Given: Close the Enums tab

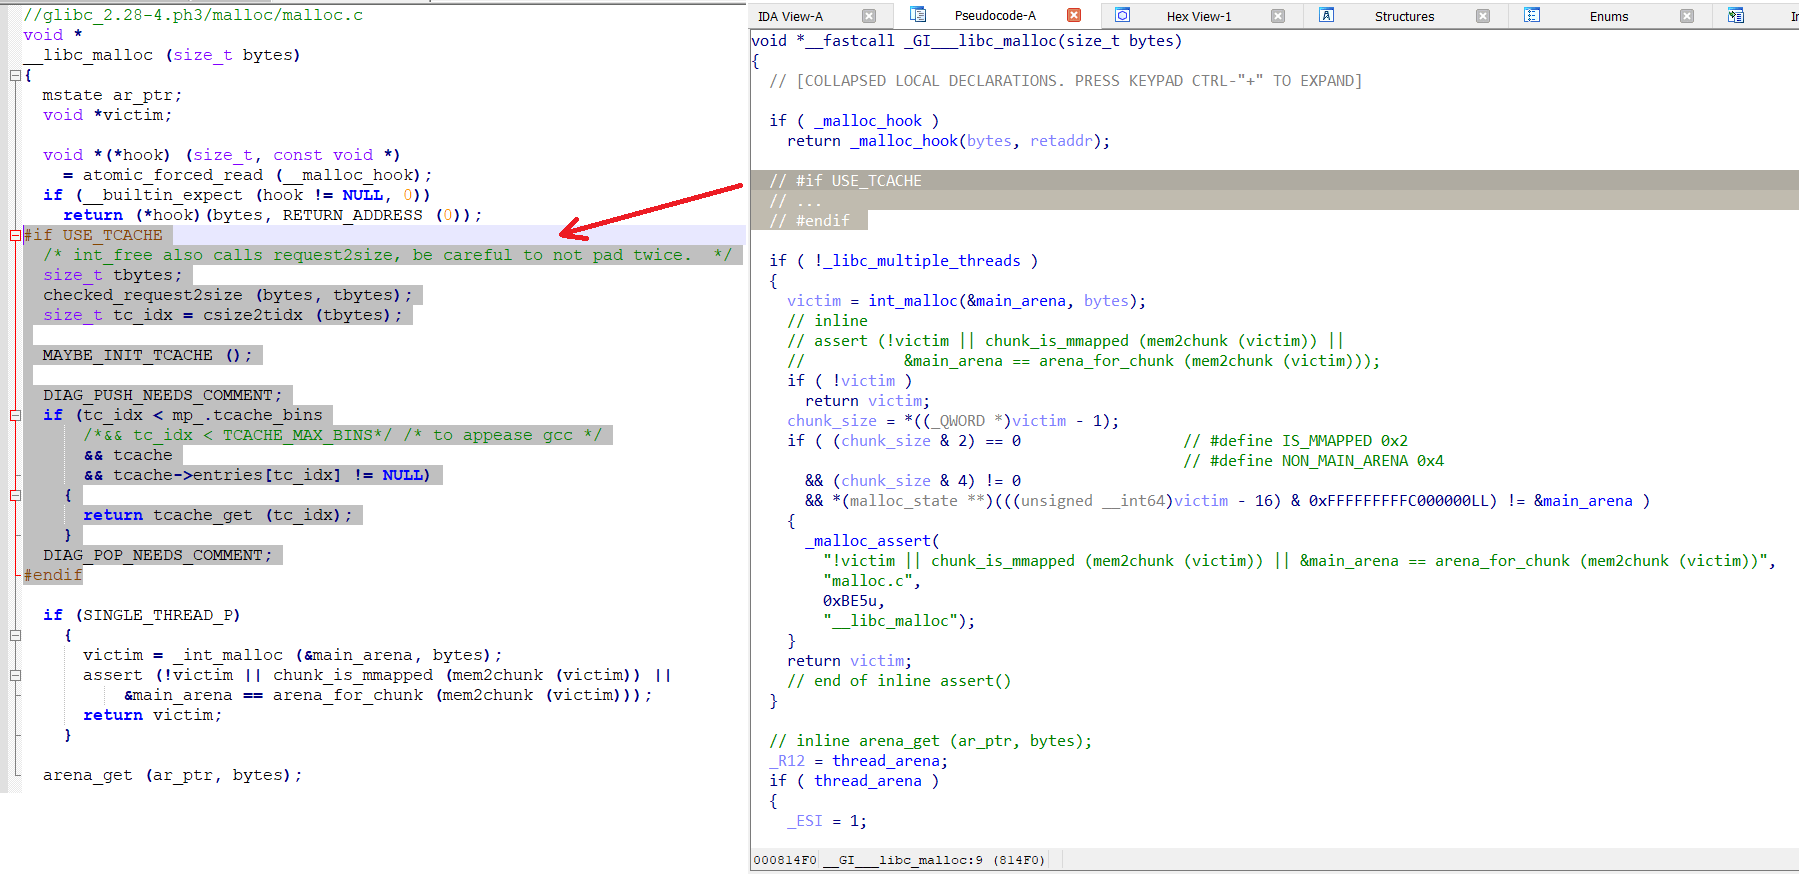Looking at the screenshot, I should 1687,16.
